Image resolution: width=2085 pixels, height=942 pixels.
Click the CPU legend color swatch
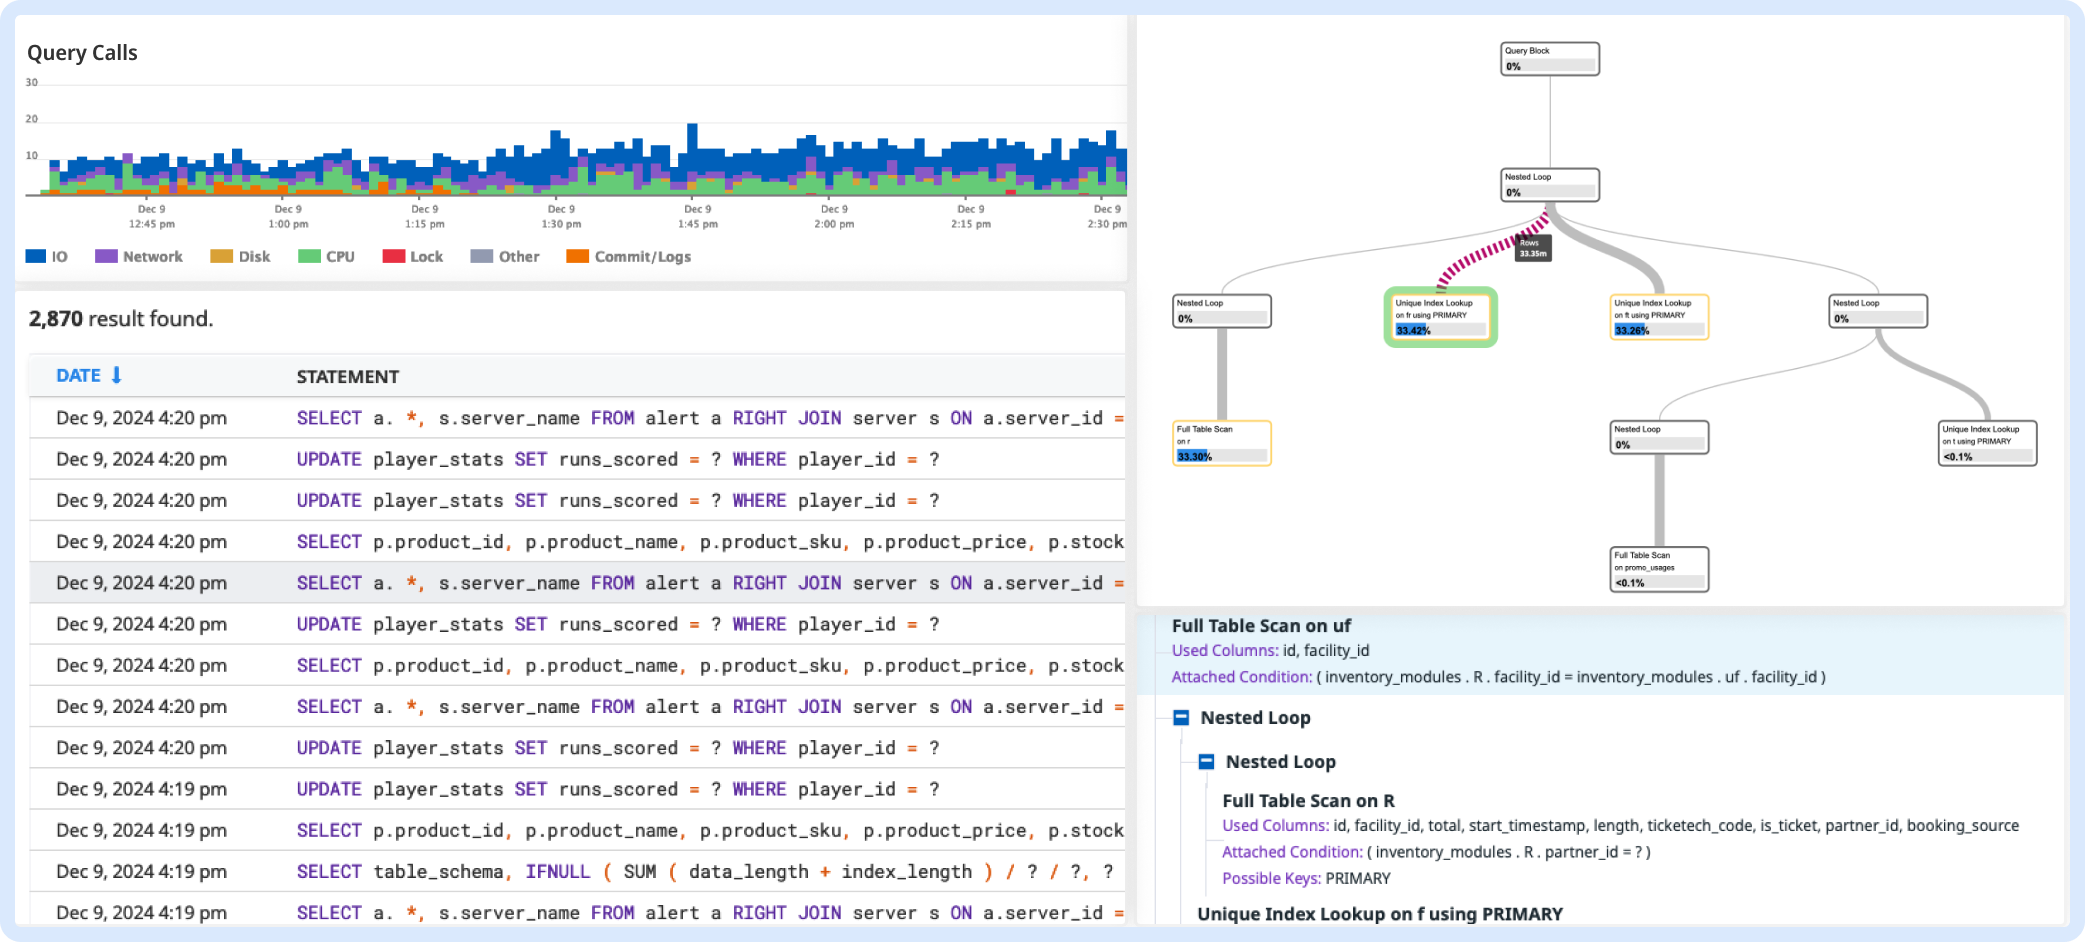coord(309,256)
